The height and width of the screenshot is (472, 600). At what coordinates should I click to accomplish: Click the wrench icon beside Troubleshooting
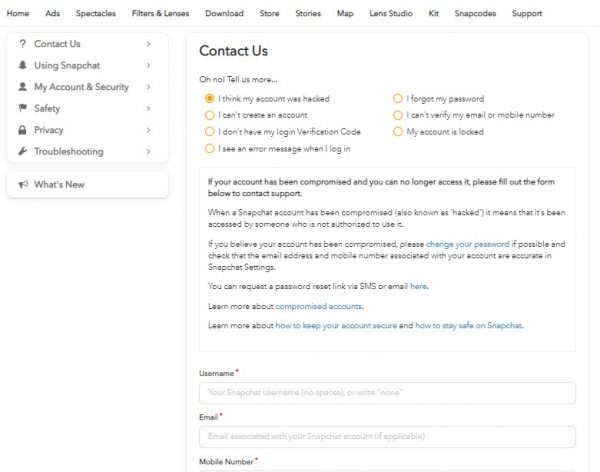(22, 152)
